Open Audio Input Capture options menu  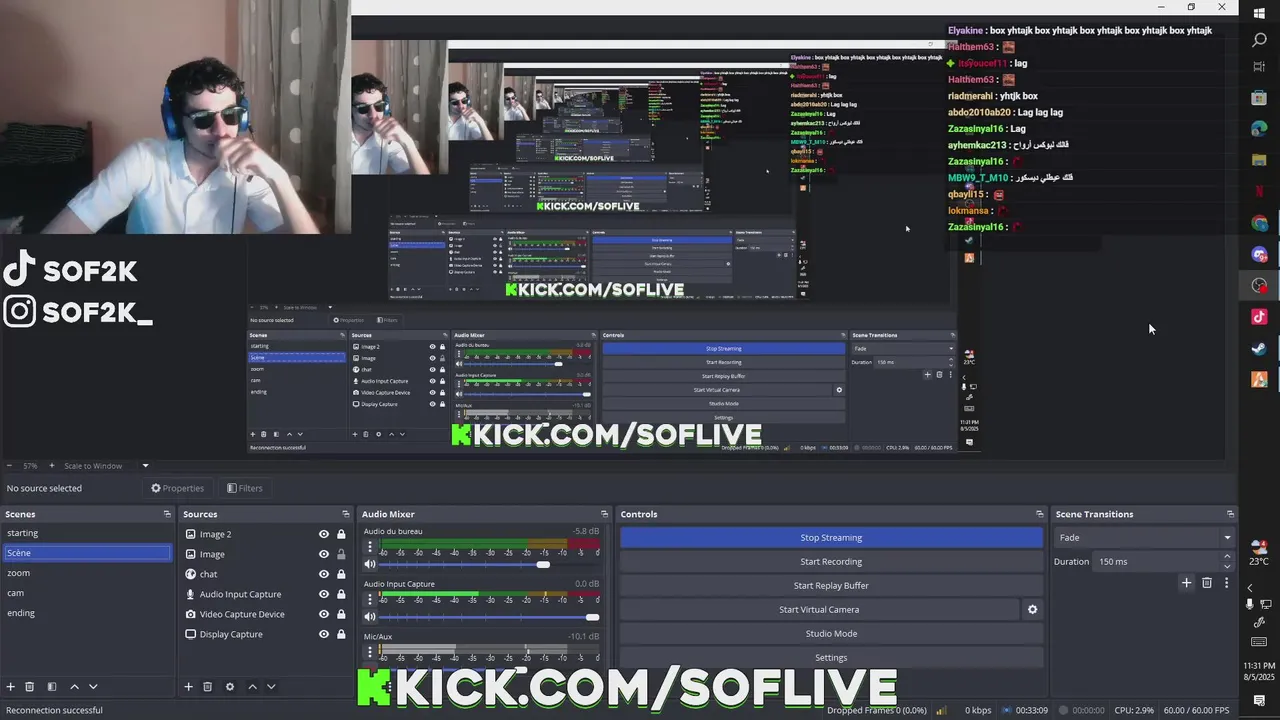(370, 600)
